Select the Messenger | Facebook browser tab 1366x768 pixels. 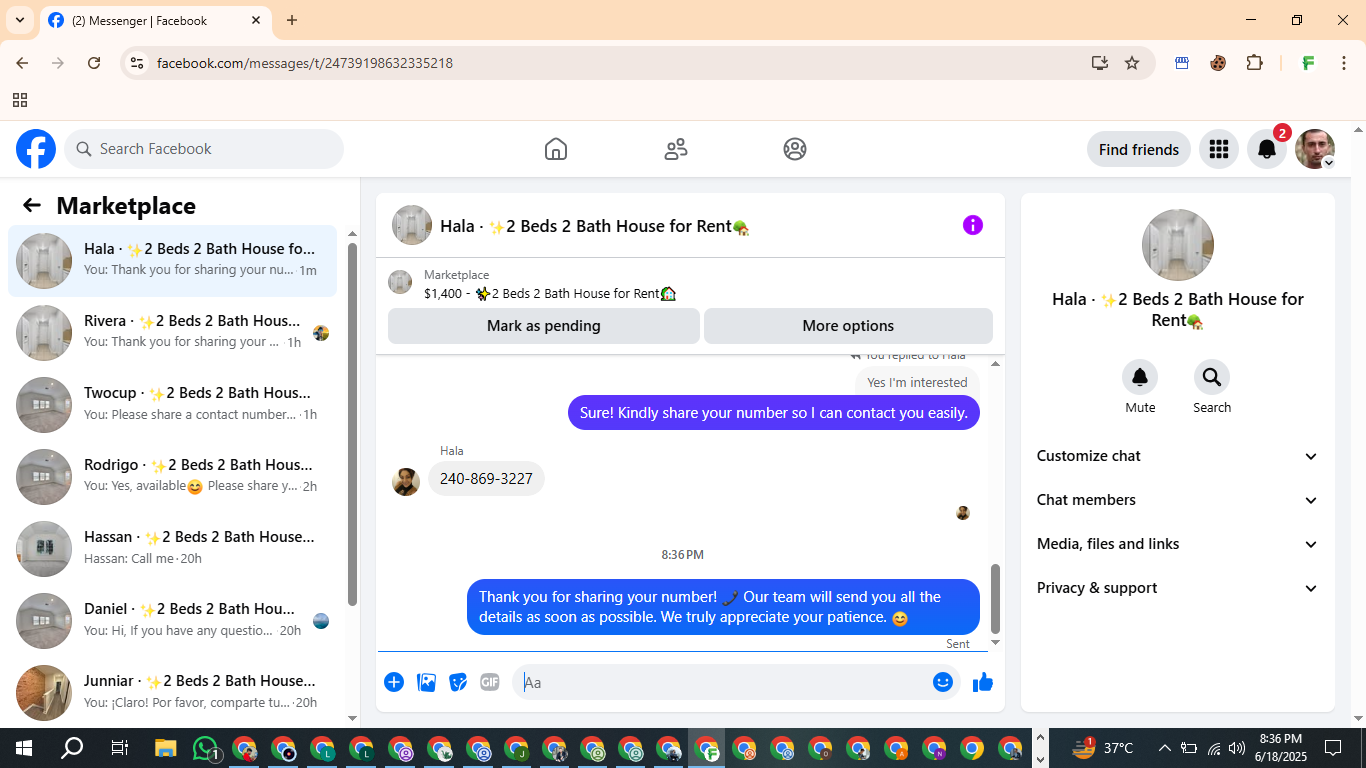pyautogui.click(x=155, y=20)
